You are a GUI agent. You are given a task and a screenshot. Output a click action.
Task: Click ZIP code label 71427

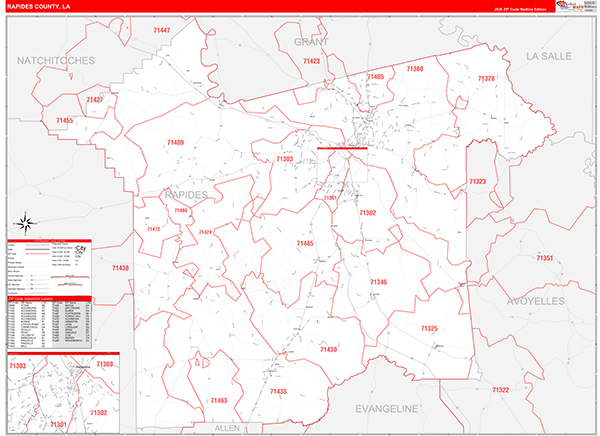pos(95,100)
